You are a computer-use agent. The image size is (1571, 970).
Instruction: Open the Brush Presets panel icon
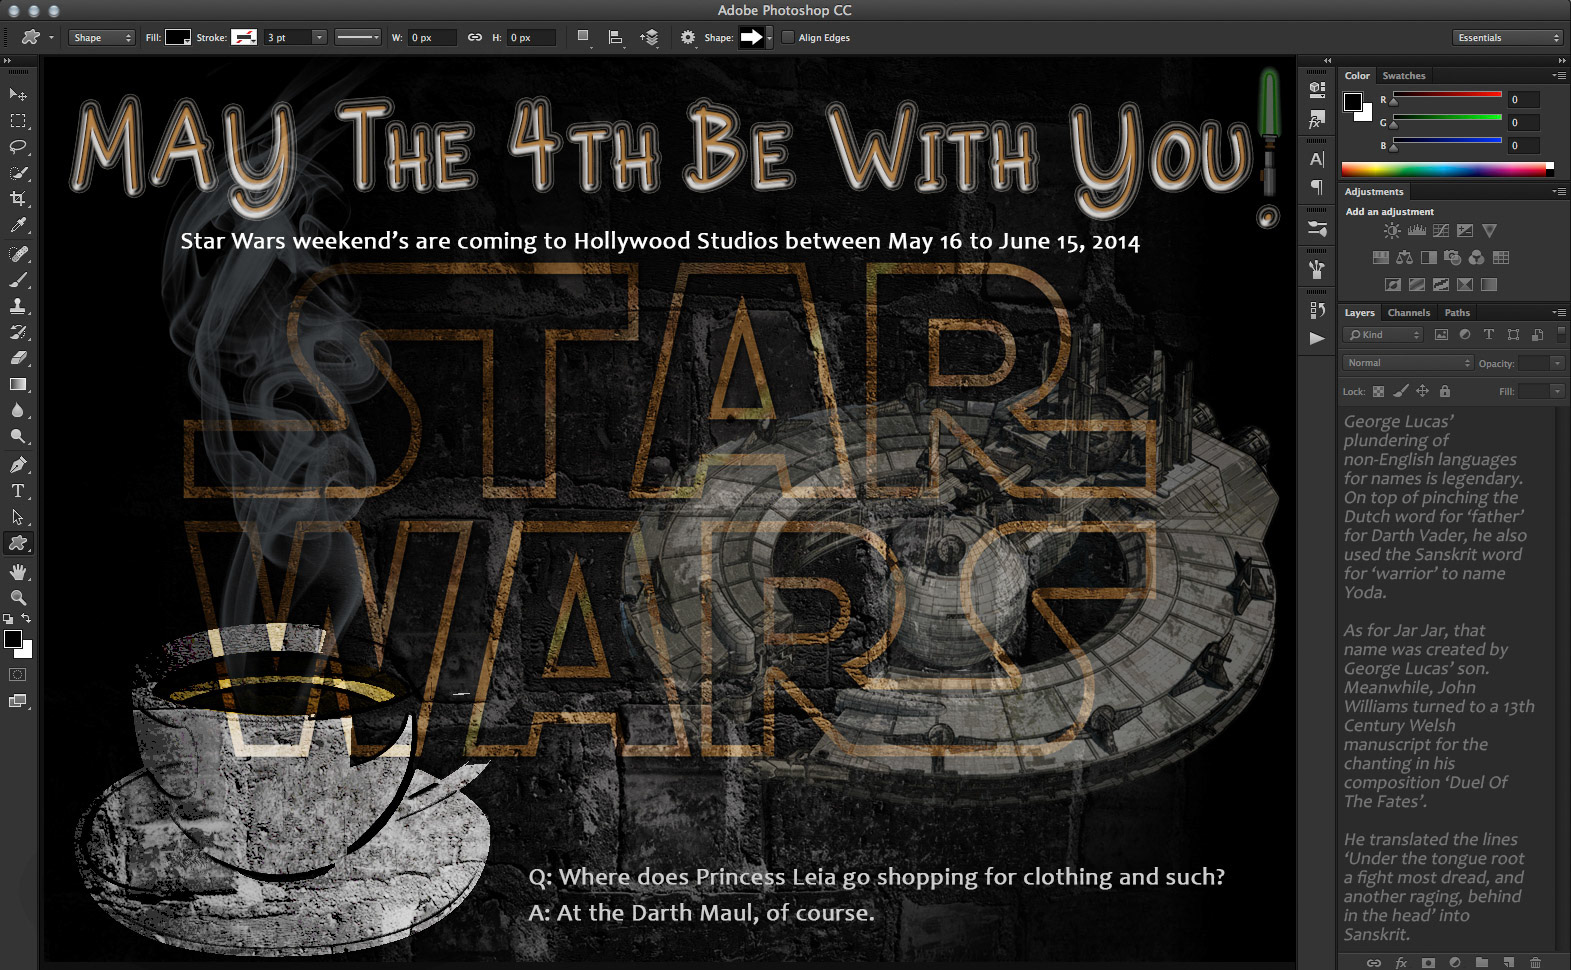(1317, 229)
